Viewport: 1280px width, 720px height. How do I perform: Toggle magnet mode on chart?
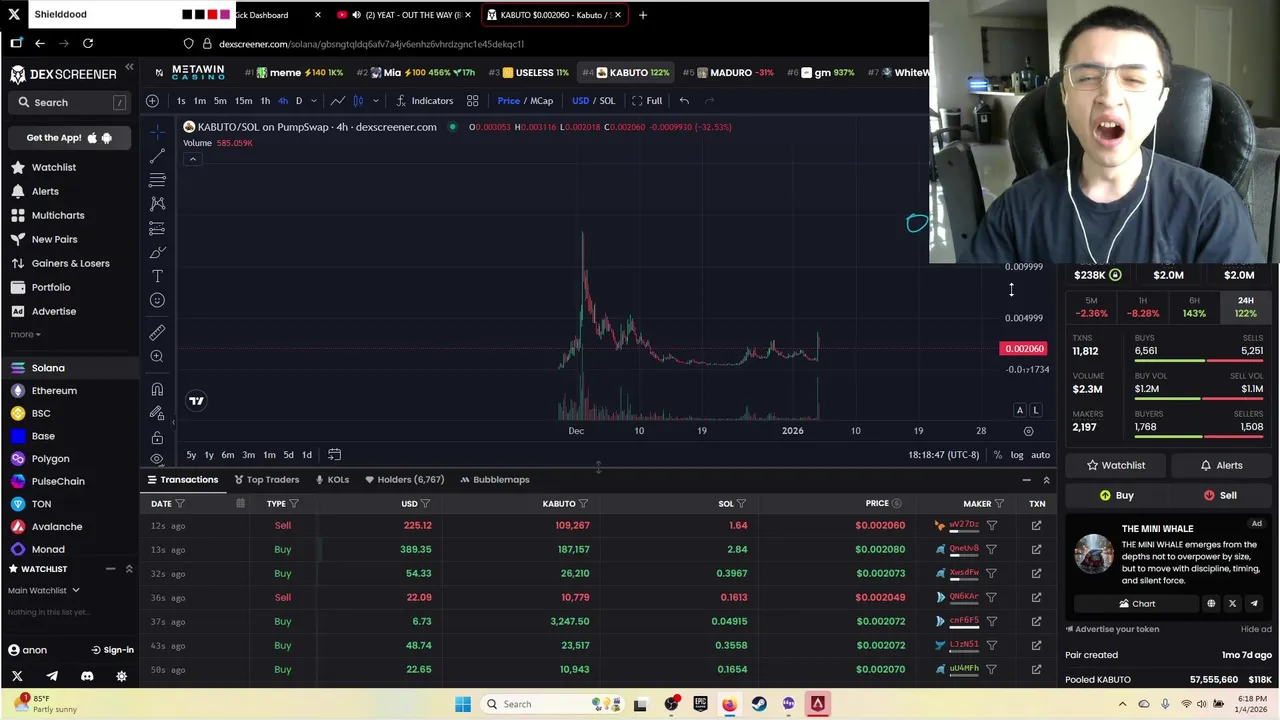157,389
